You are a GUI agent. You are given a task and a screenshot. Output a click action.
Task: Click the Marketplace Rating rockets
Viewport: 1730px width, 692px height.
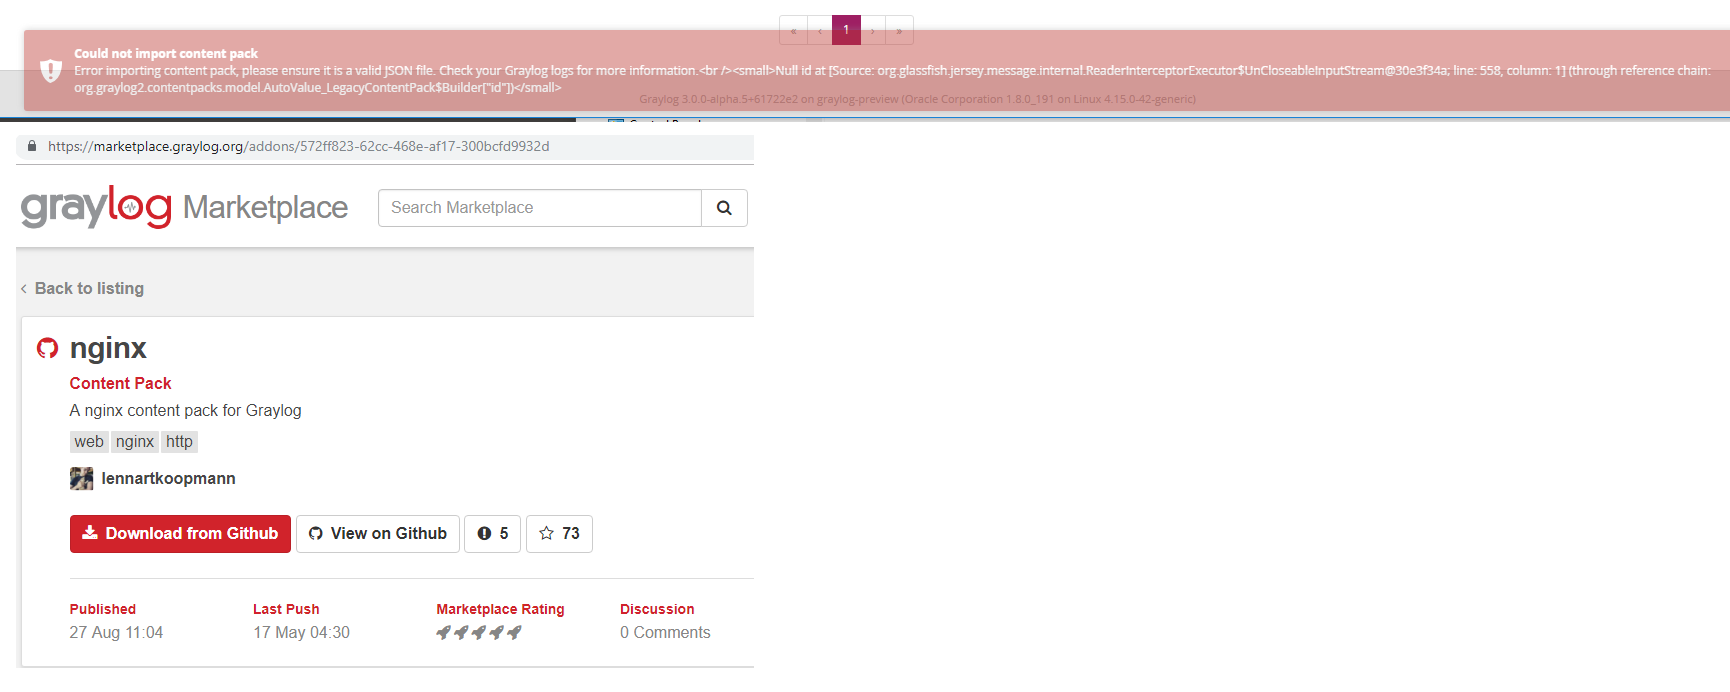pos(479,632)
